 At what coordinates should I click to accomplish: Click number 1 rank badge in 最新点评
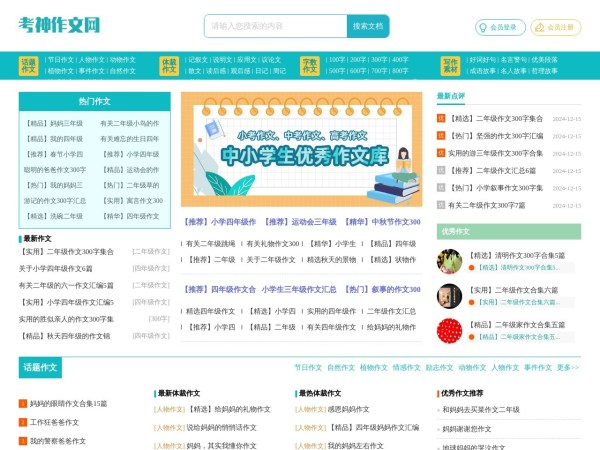[x=440, y=118]
